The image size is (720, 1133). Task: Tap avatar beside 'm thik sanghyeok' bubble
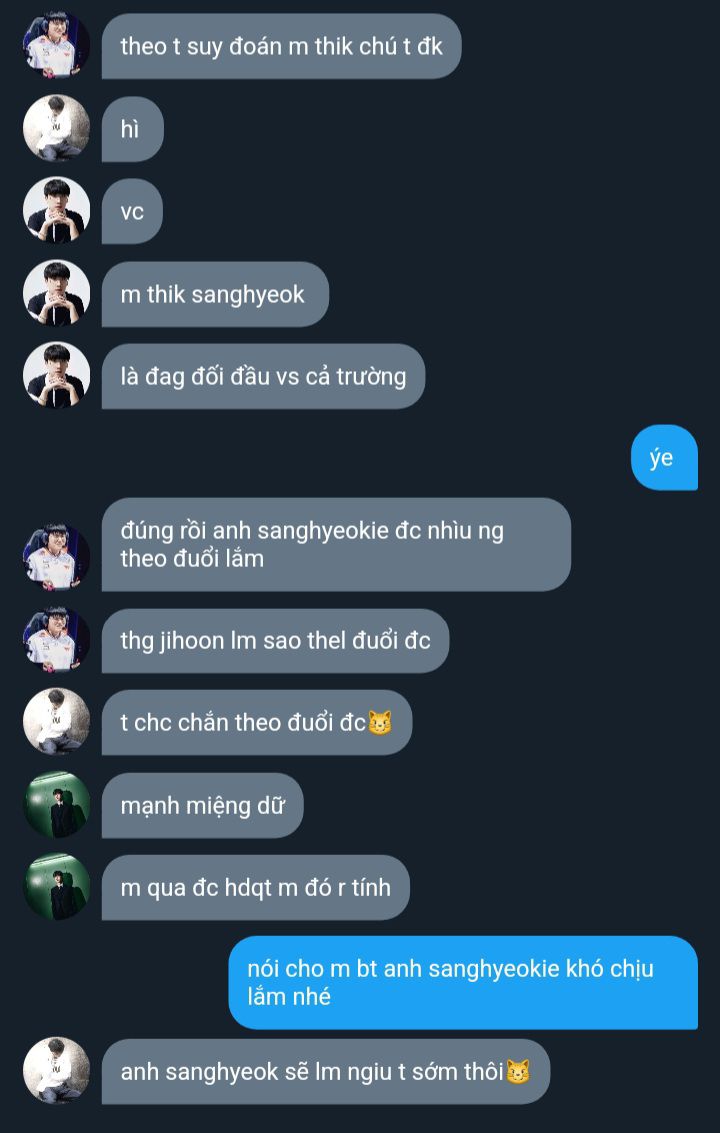point(56,293)
